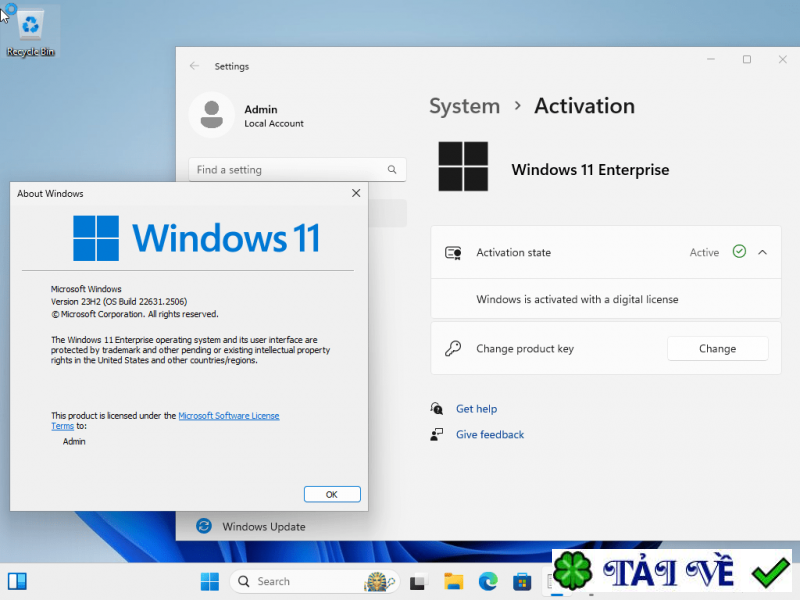Click OK in the About Windows dialog
Viewport: 800px width, 600px height.
331,494
